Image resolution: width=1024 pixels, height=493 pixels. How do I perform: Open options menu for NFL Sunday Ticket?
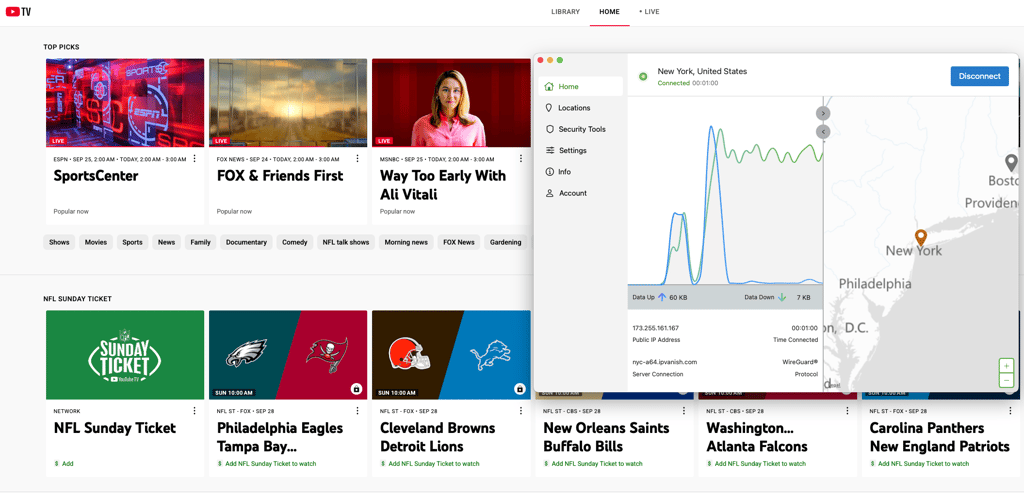(x=195, y=411)
